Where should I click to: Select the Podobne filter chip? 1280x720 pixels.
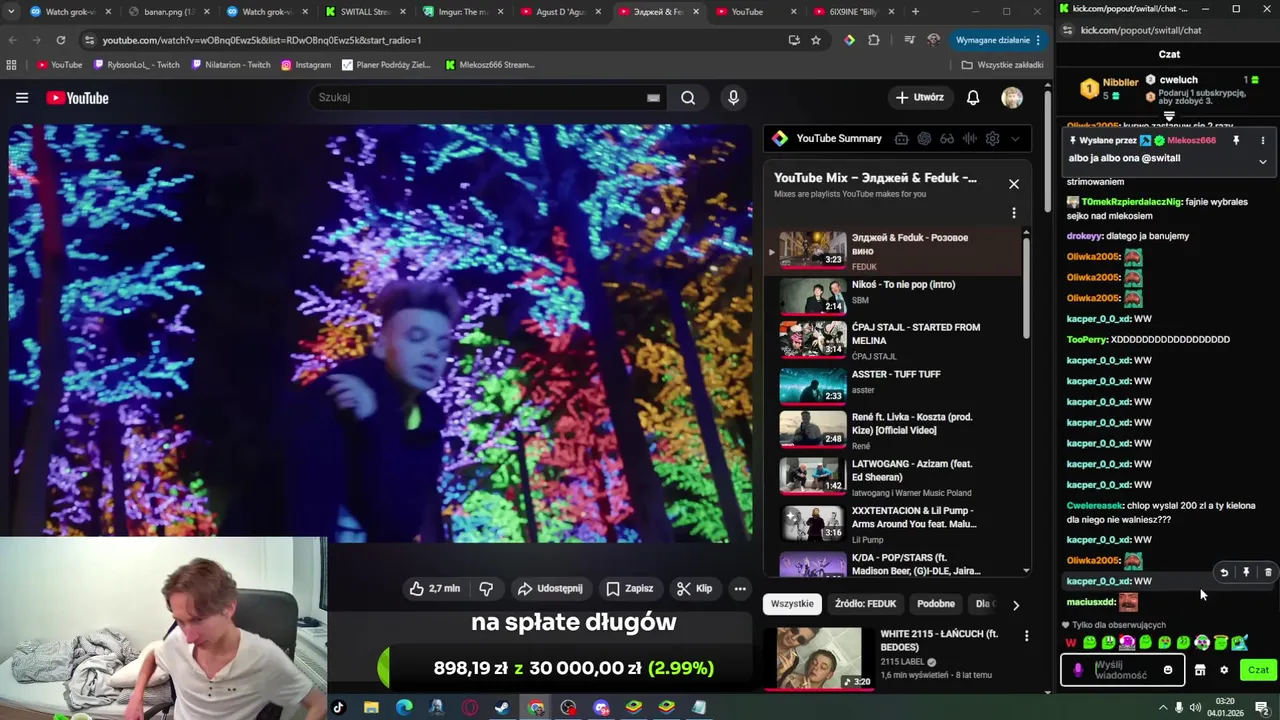[x=936, y=604]
